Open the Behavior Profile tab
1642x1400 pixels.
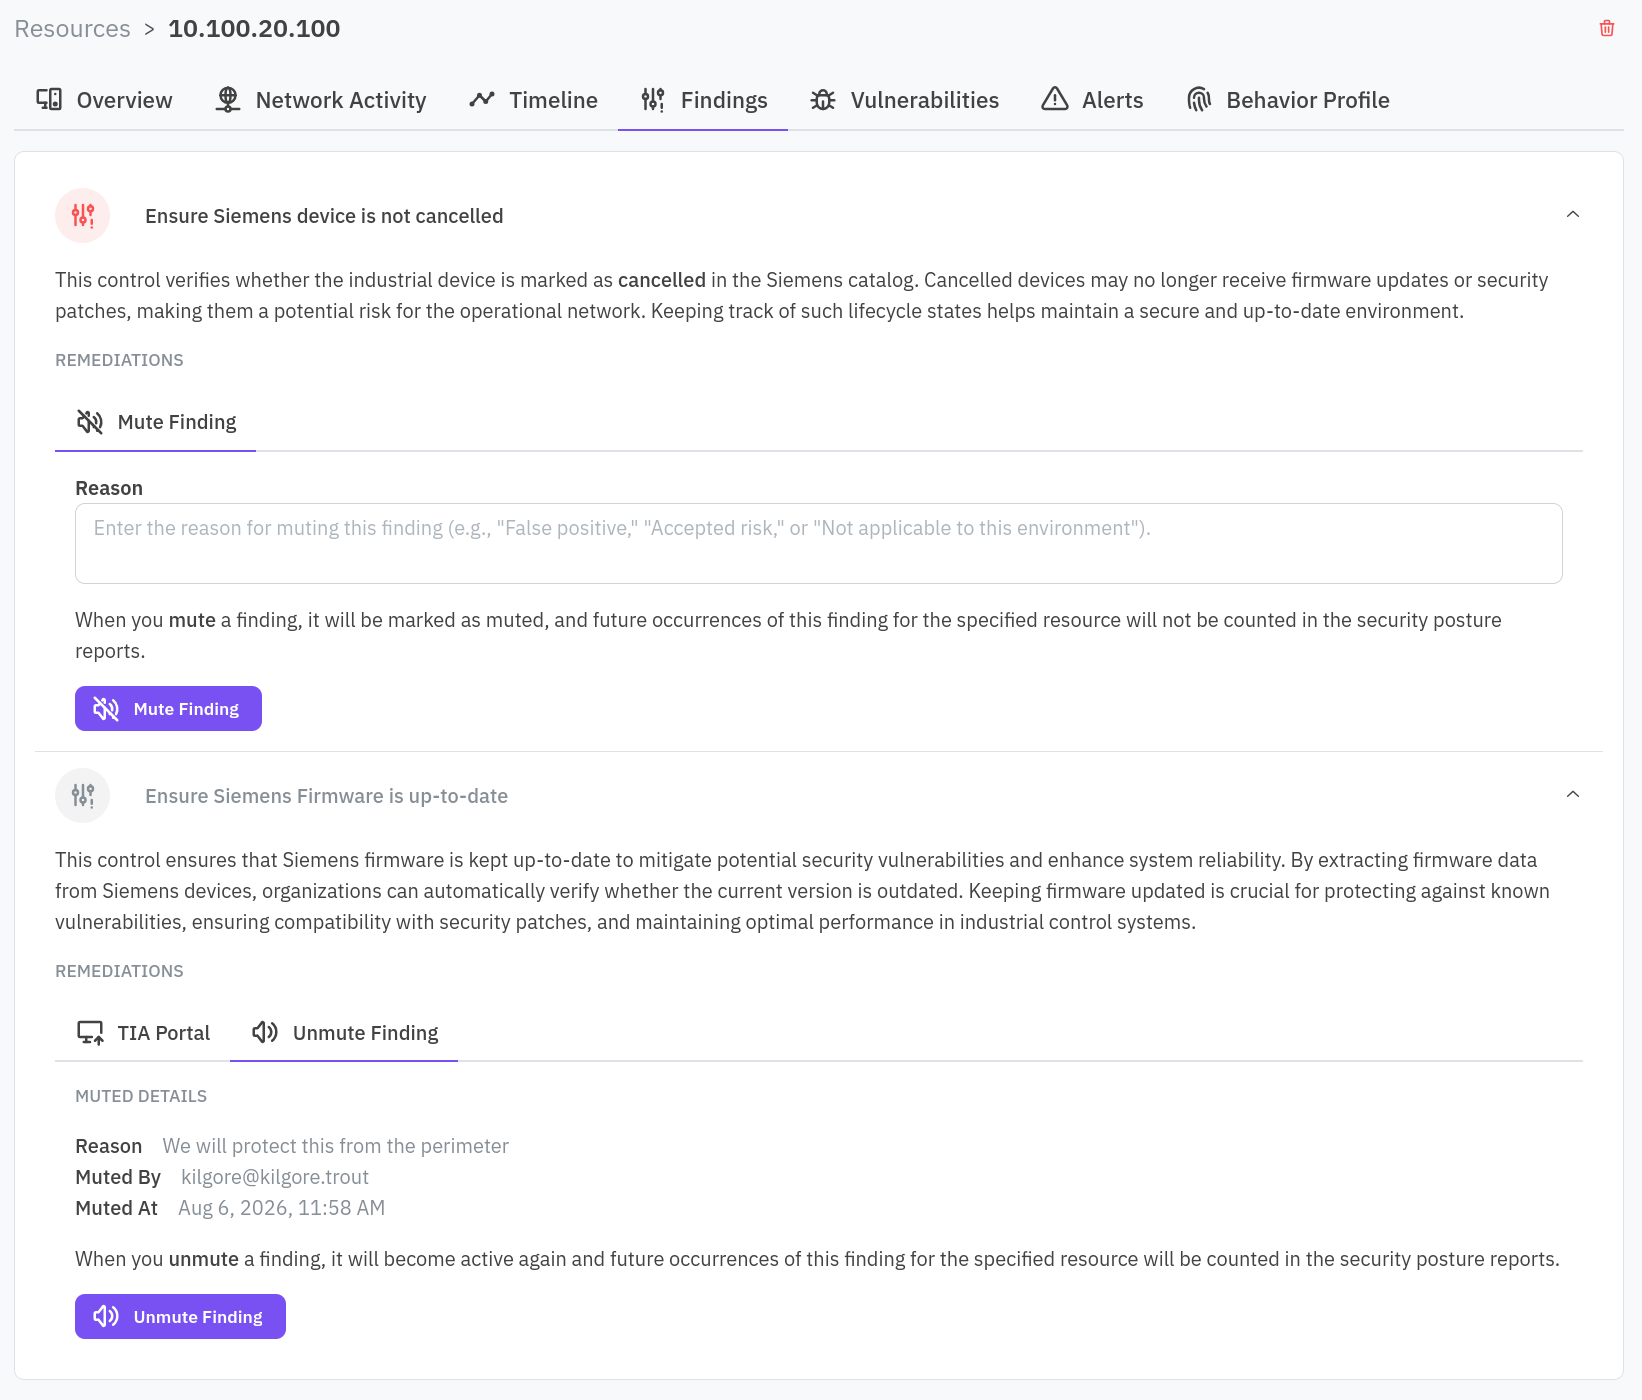(x=1288, y=100)
